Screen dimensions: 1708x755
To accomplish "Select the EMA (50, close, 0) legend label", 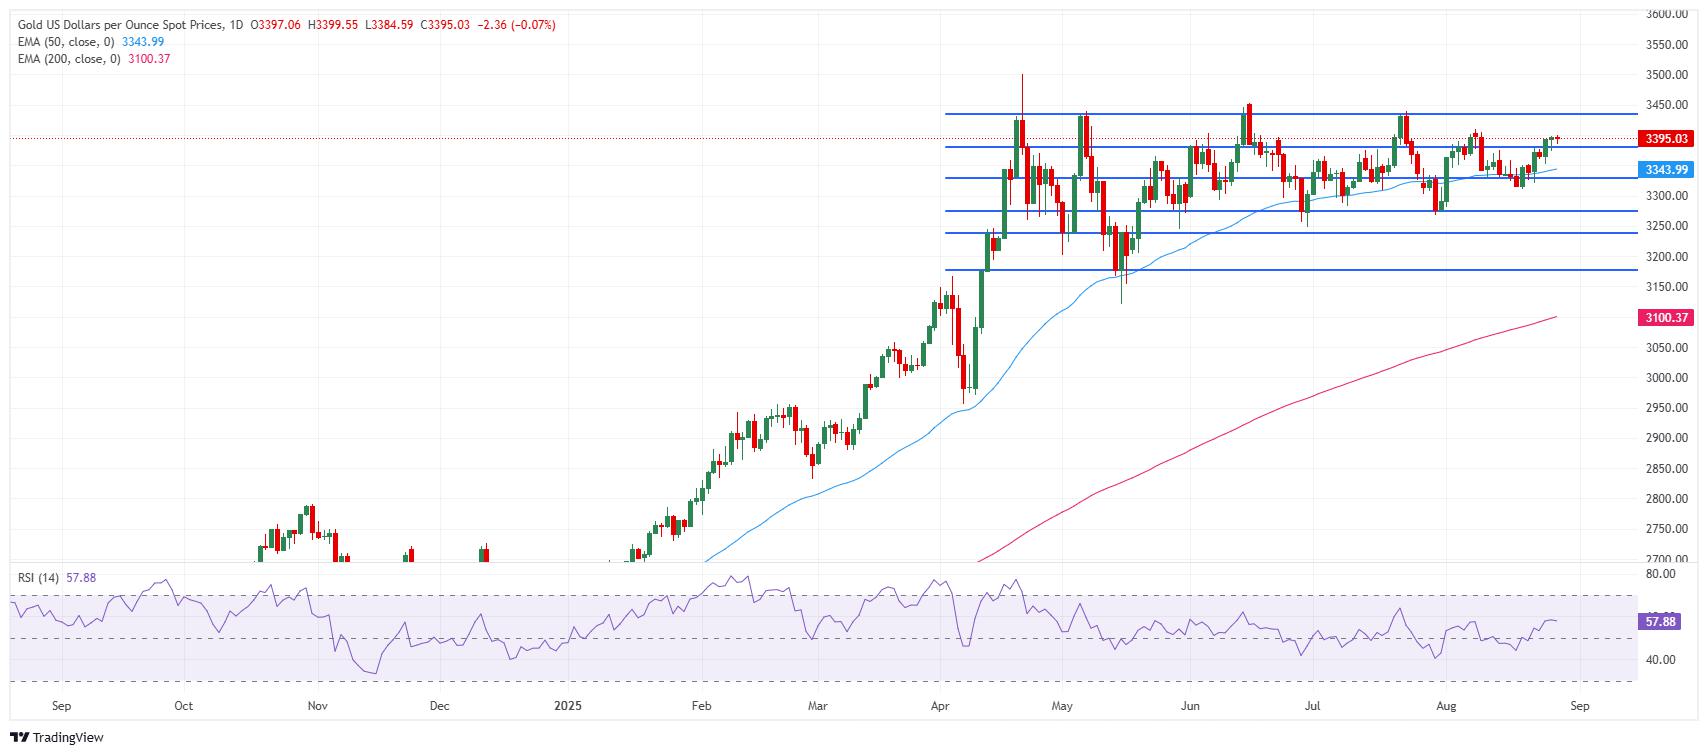I will [x=68, y=42].
